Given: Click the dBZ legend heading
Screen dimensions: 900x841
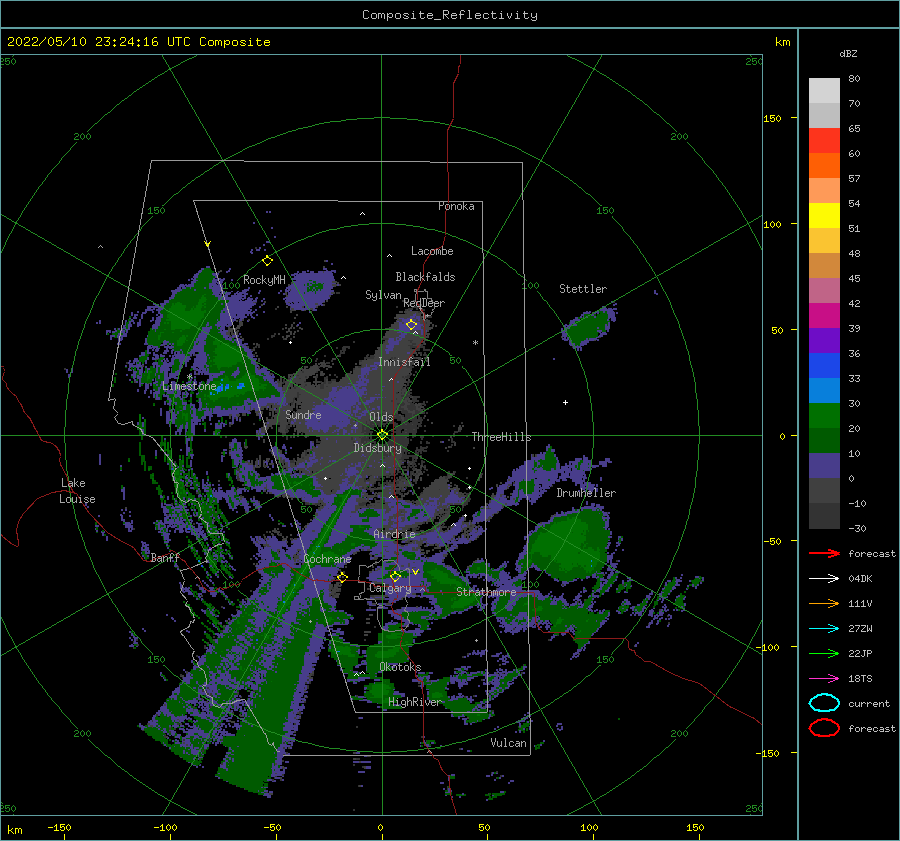Looking at the screenshot, I should click(x=848, y=53).
